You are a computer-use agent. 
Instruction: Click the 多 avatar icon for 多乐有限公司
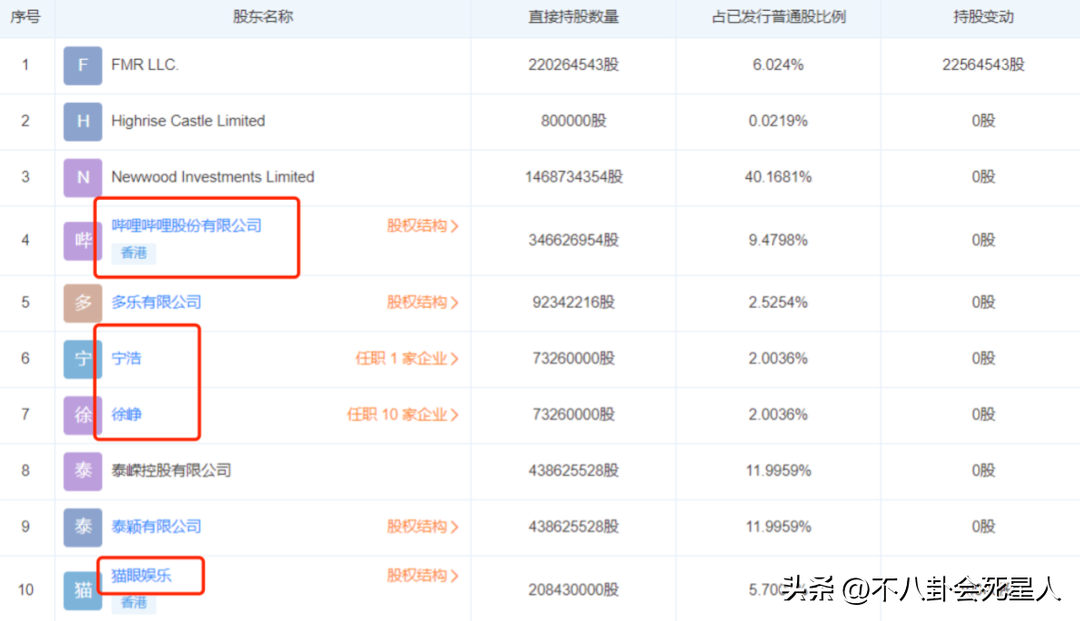pyautogui.click(x=83, y=303)
